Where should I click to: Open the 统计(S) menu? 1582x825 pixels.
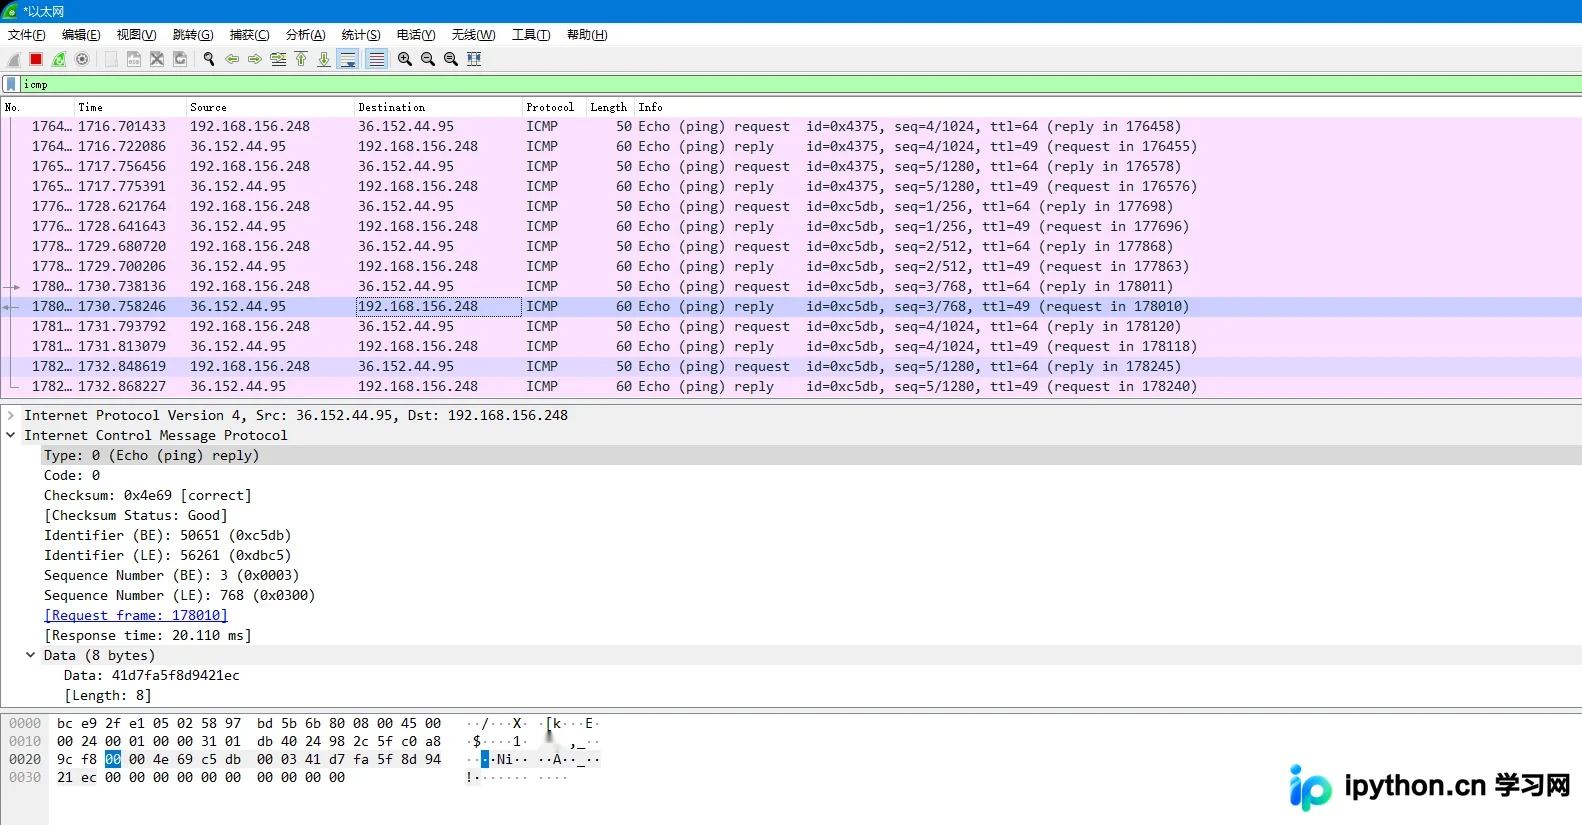tap(361, 35)
